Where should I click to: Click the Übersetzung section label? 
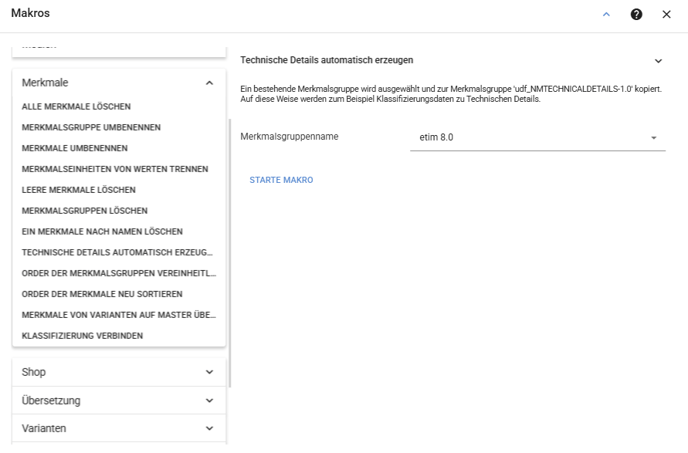51,401
